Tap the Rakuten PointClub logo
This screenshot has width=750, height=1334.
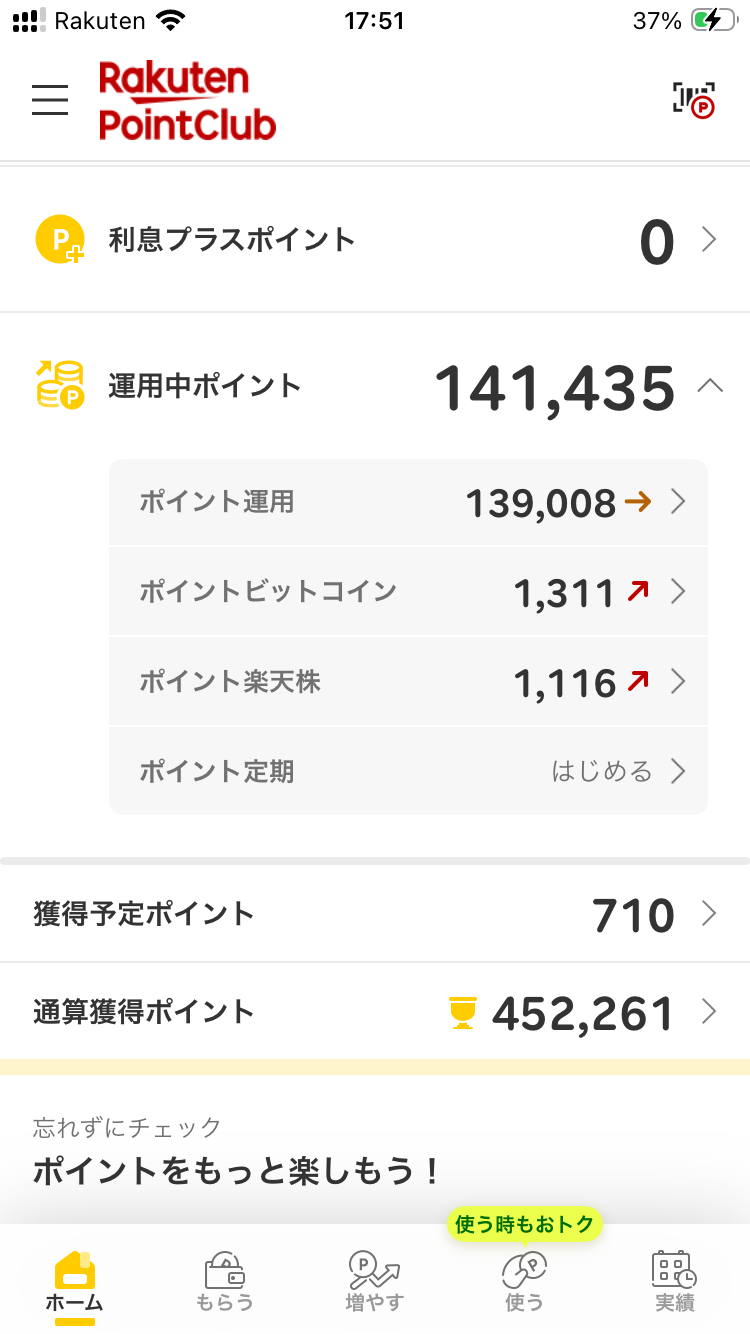(187, 100)
